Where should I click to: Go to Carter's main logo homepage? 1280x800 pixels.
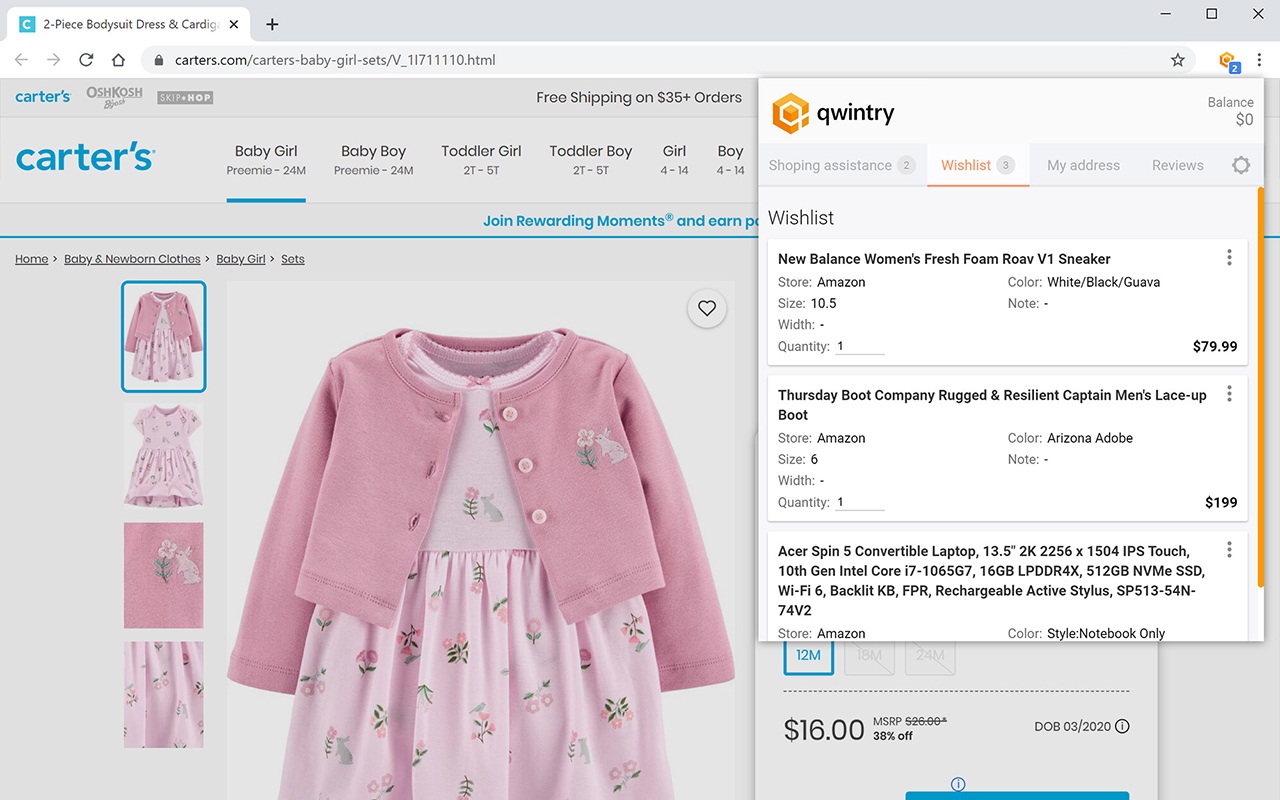[85, 157]
